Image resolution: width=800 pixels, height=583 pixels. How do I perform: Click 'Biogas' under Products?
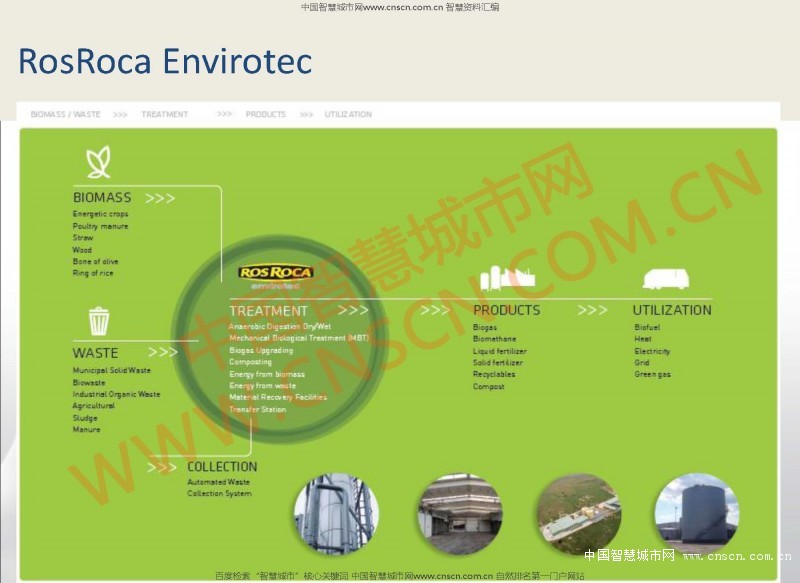(485, 327)
